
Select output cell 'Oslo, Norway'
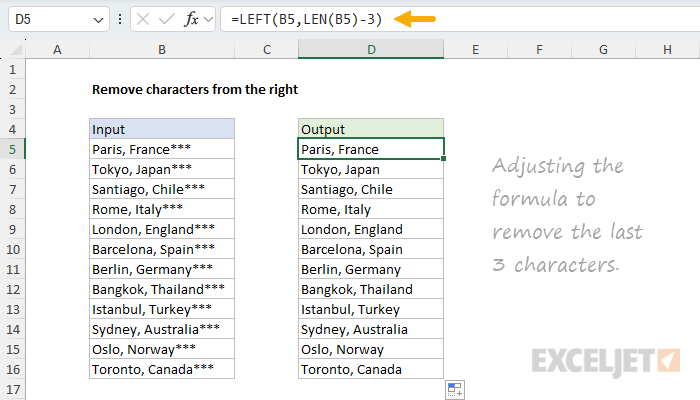tap(371, 349)
